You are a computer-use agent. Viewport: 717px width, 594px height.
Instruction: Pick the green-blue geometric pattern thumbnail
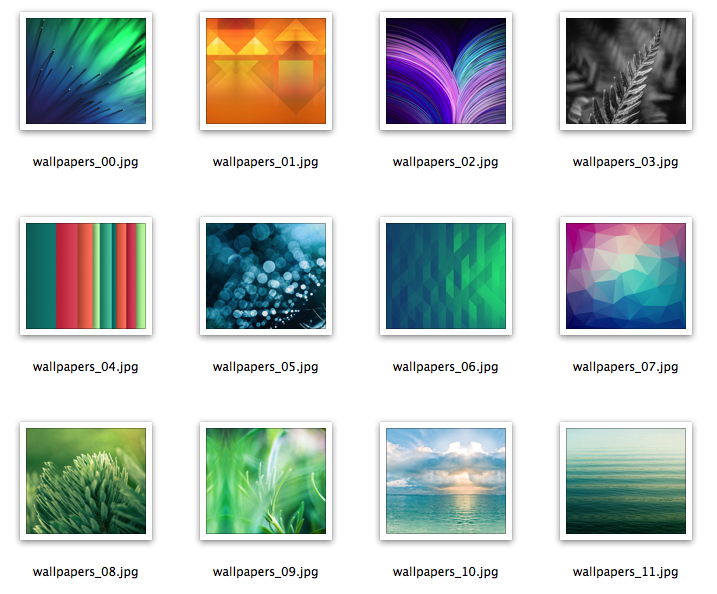pyautogui.click(x=446, y=276)
